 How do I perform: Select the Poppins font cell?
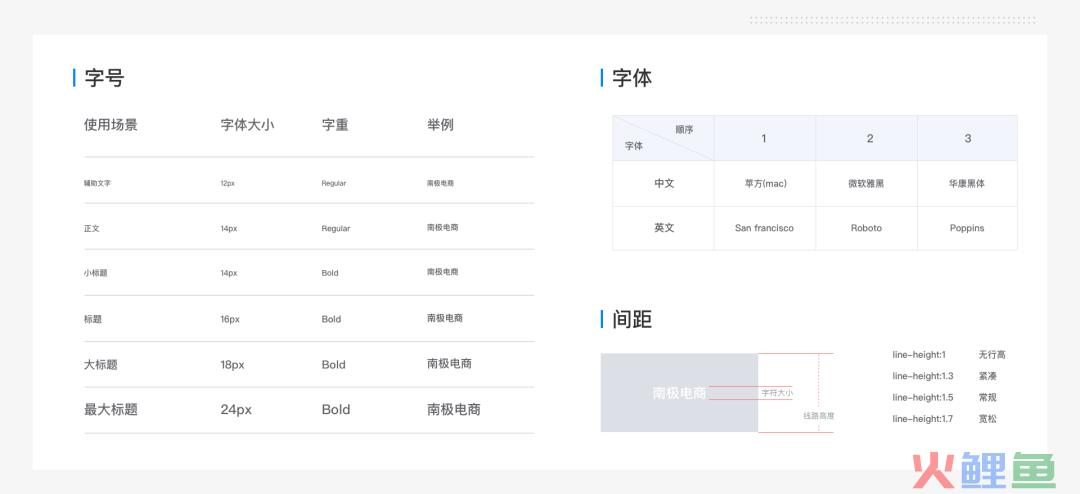(967, 228)
